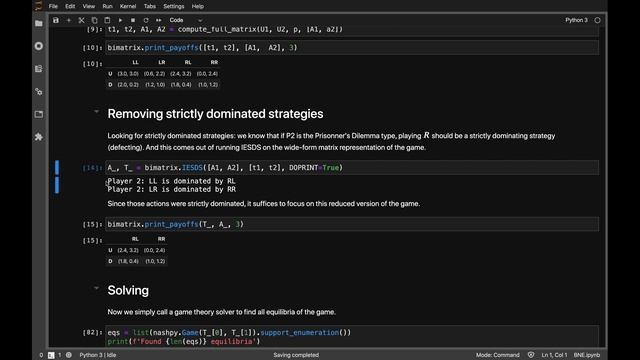
Task: Click the kernel status circle indicator
Action: click(597, 20)
